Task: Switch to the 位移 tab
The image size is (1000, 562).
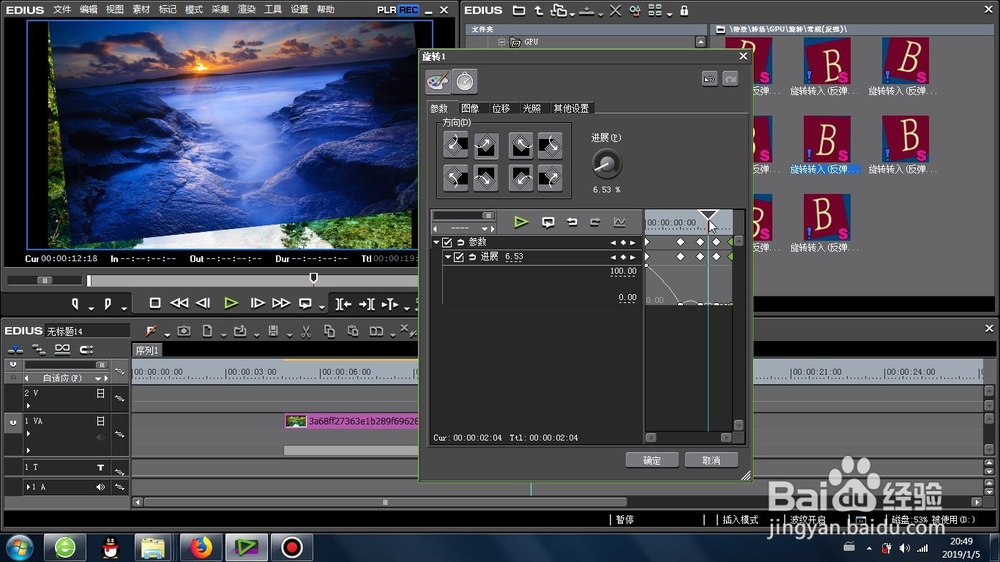Action: [x=501, y=108]
